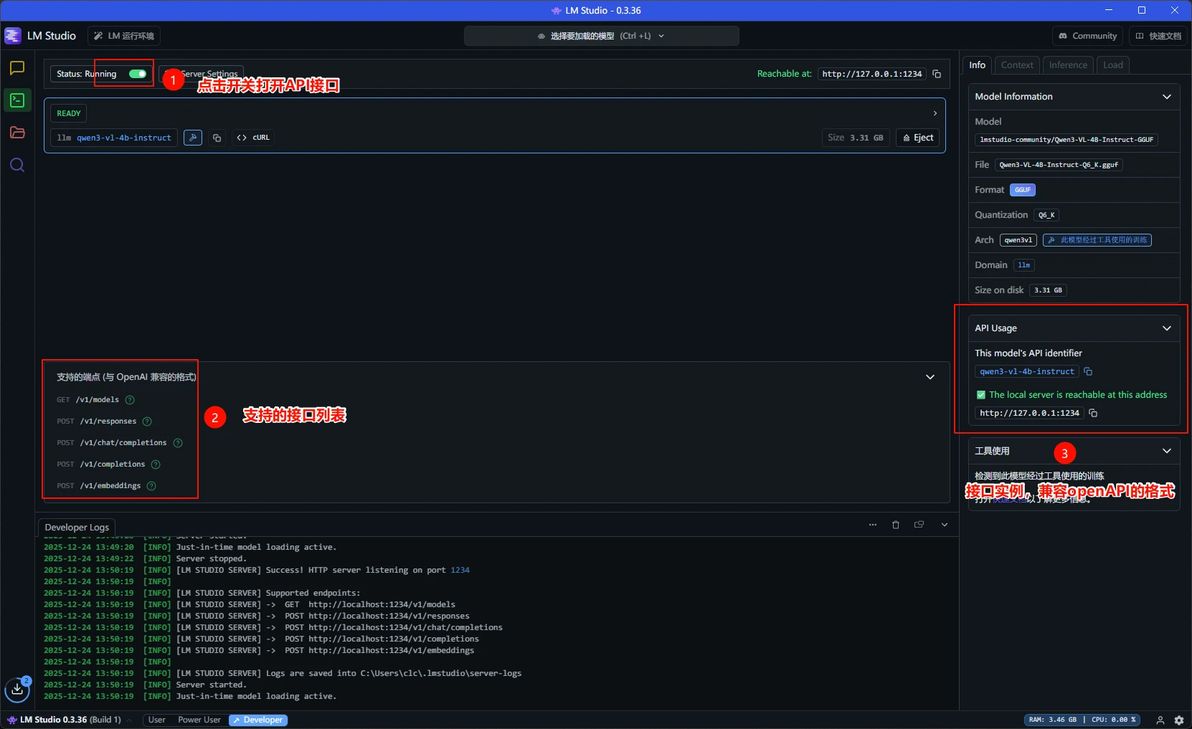Switch to the Inference tab
This screenshot has height=729, width=1192.
[1068, 65]
